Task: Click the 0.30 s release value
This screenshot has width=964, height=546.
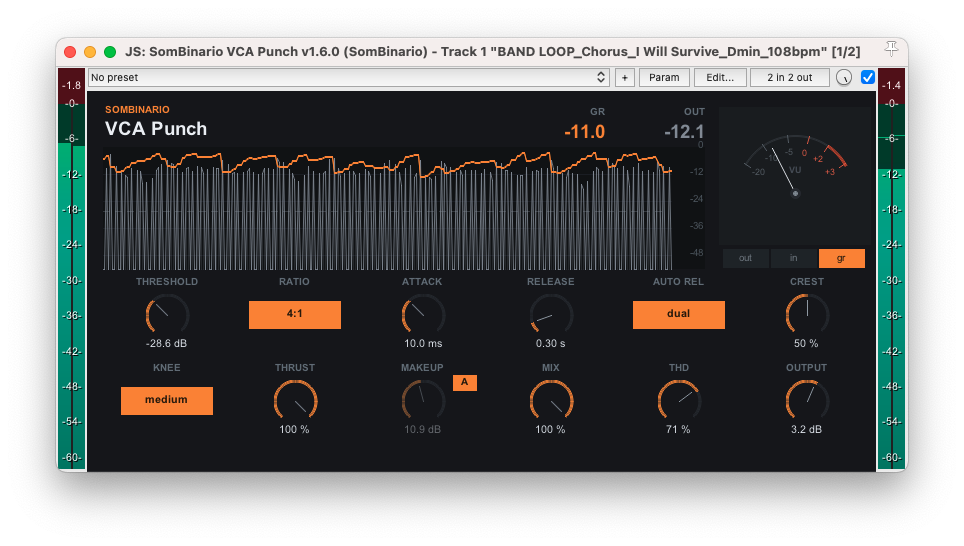Action: (550, 344)
